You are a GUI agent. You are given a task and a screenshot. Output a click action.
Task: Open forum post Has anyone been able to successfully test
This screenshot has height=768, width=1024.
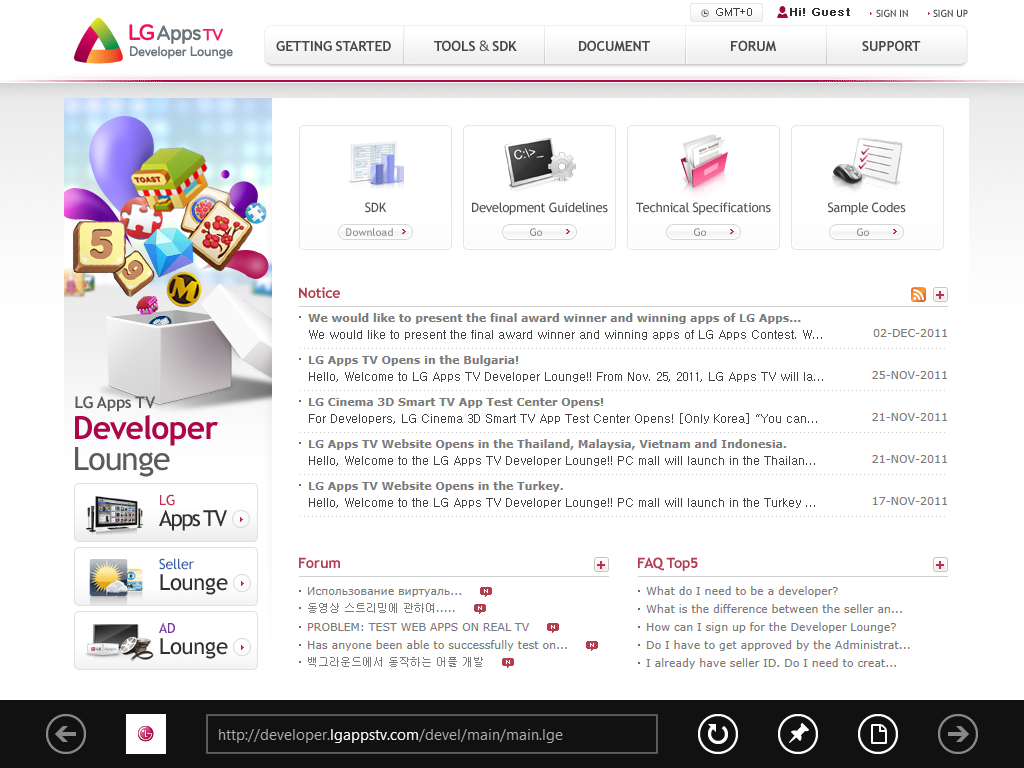click(438, 645)
